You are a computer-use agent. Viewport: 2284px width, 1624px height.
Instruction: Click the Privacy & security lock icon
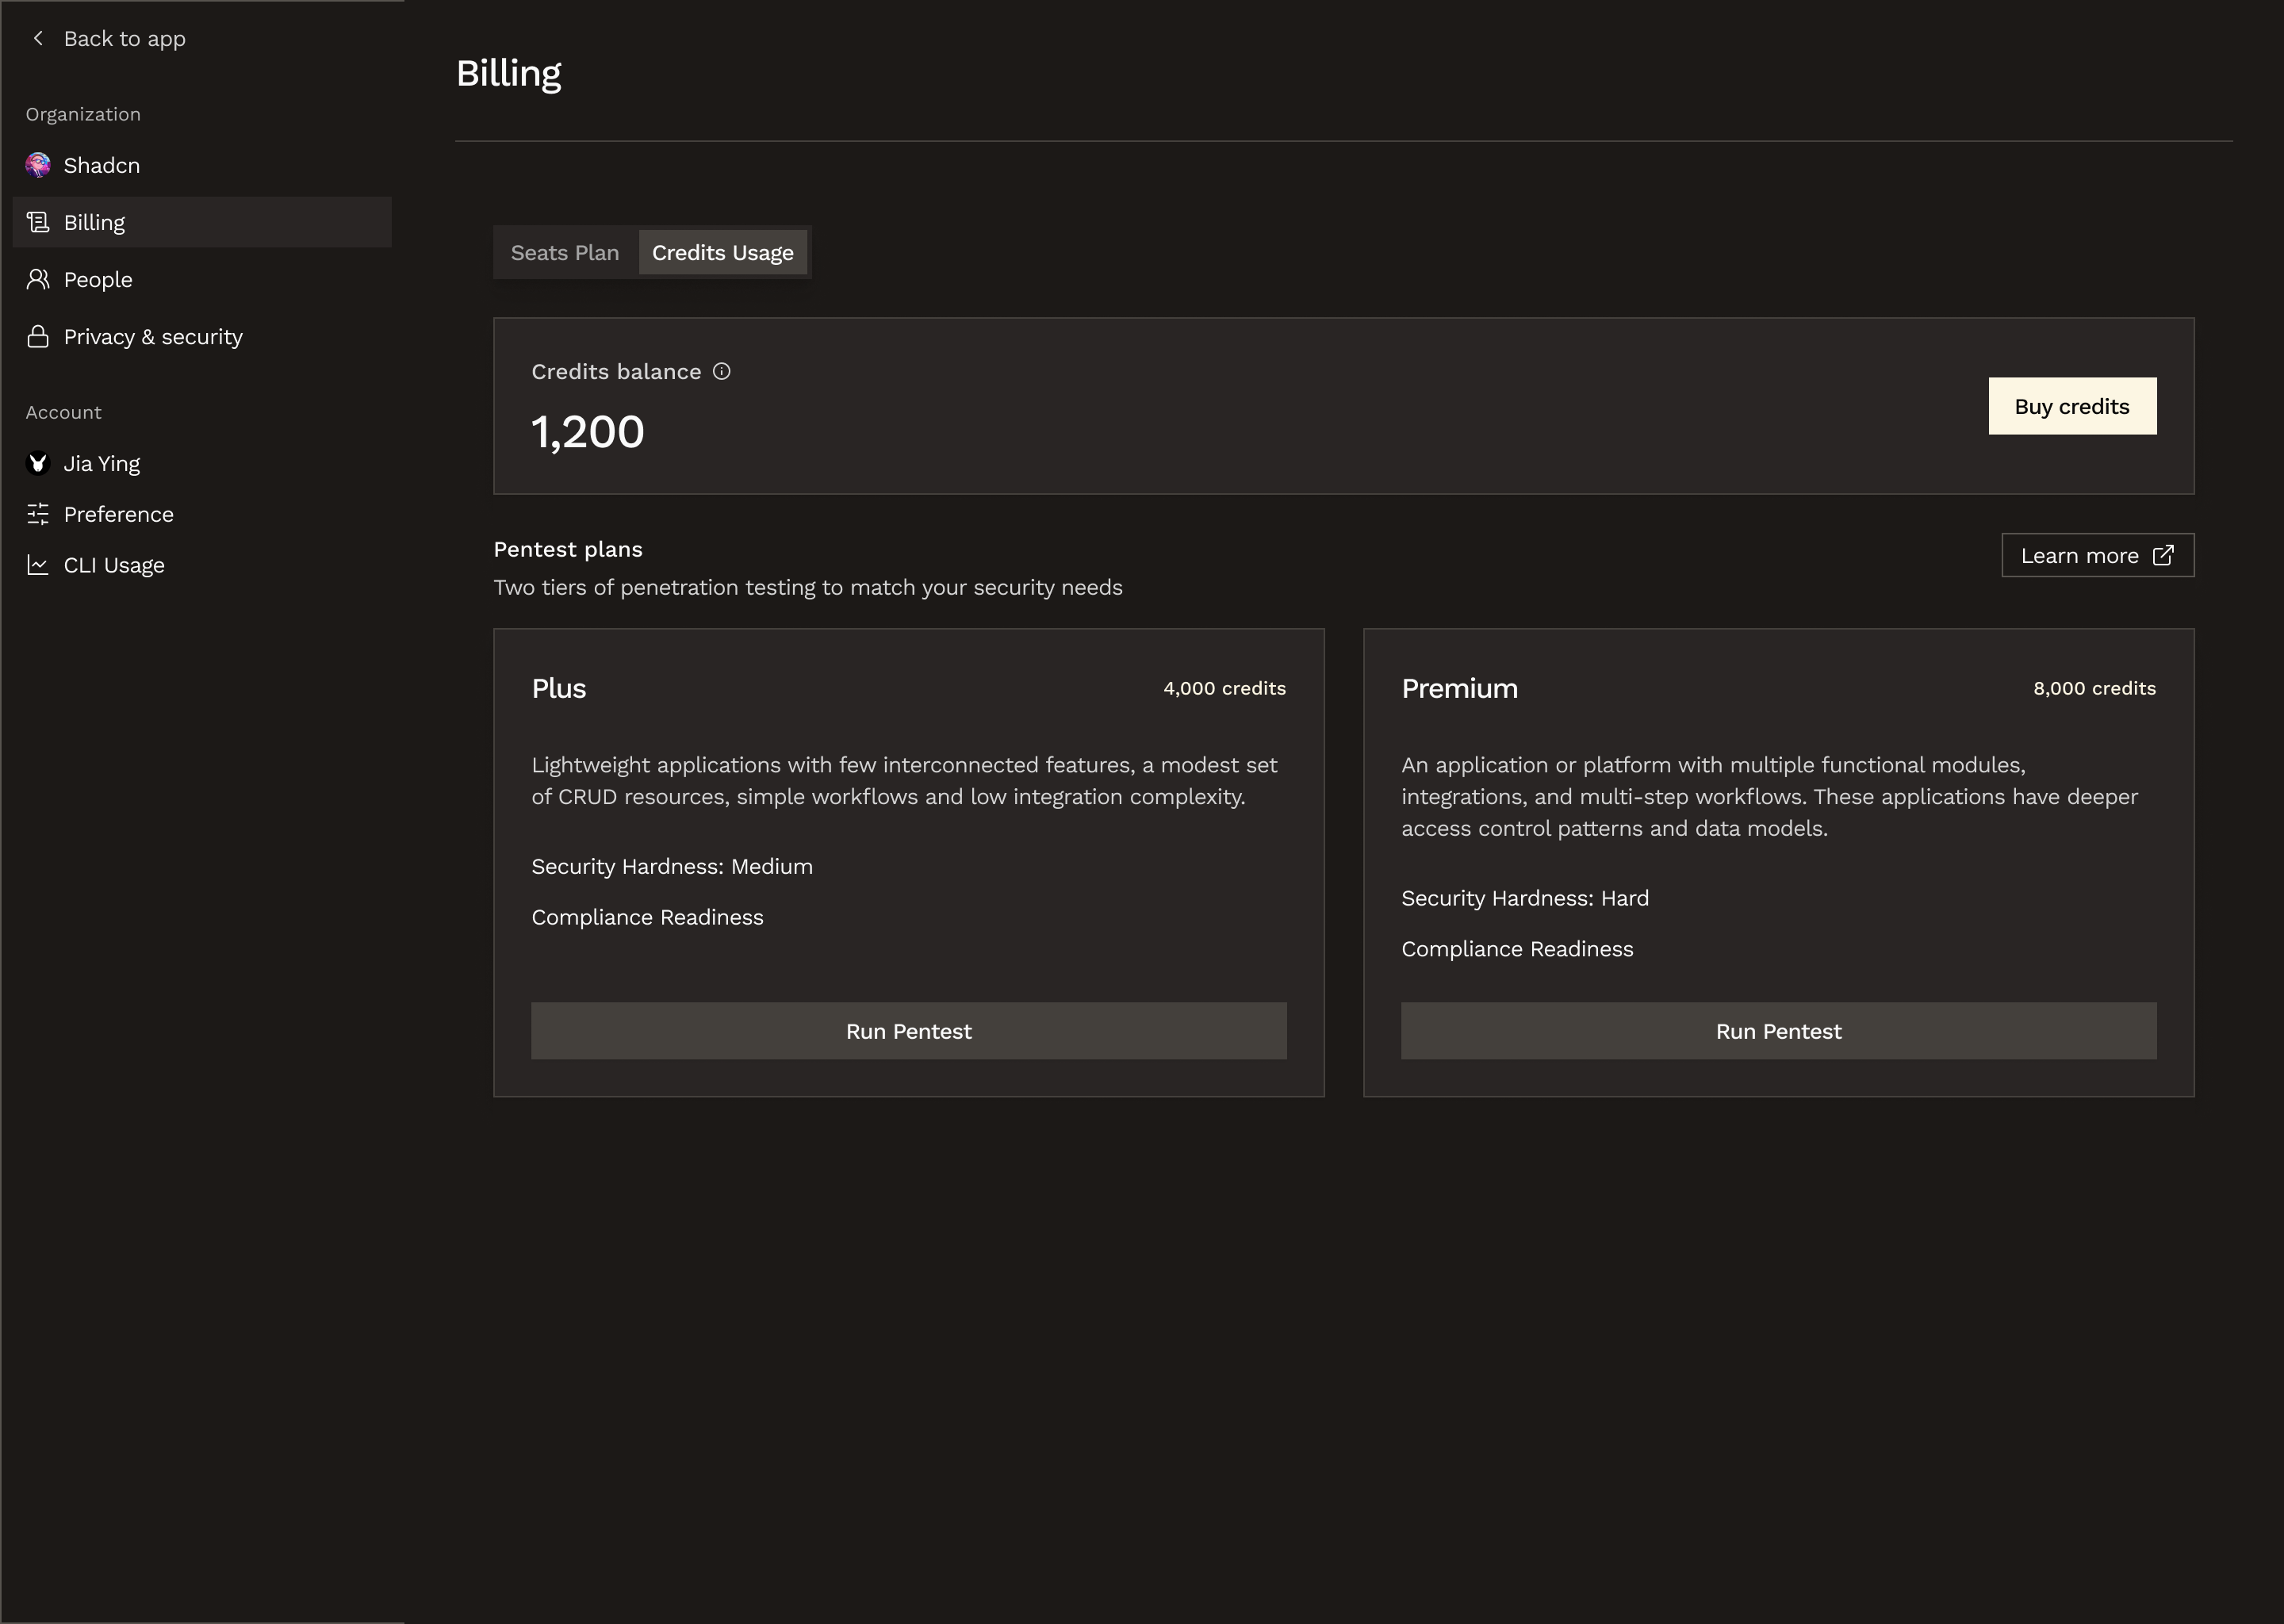click(x=38, y=337)
